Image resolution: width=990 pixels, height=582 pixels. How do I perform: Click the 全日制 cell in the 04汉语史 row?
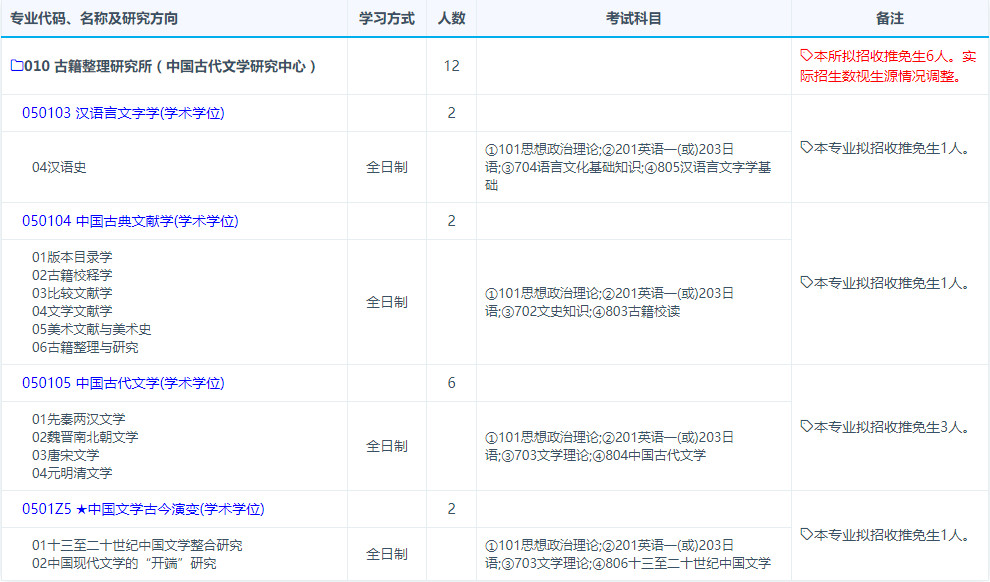(x=387, y=167)
